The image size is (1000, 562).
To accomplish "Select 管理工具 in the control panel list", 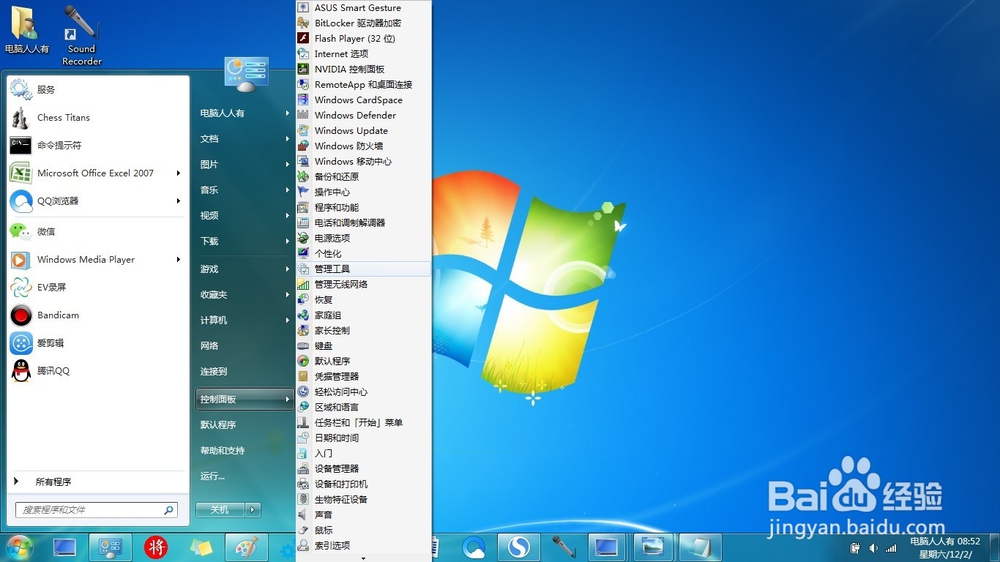I will tap(364, 269).
